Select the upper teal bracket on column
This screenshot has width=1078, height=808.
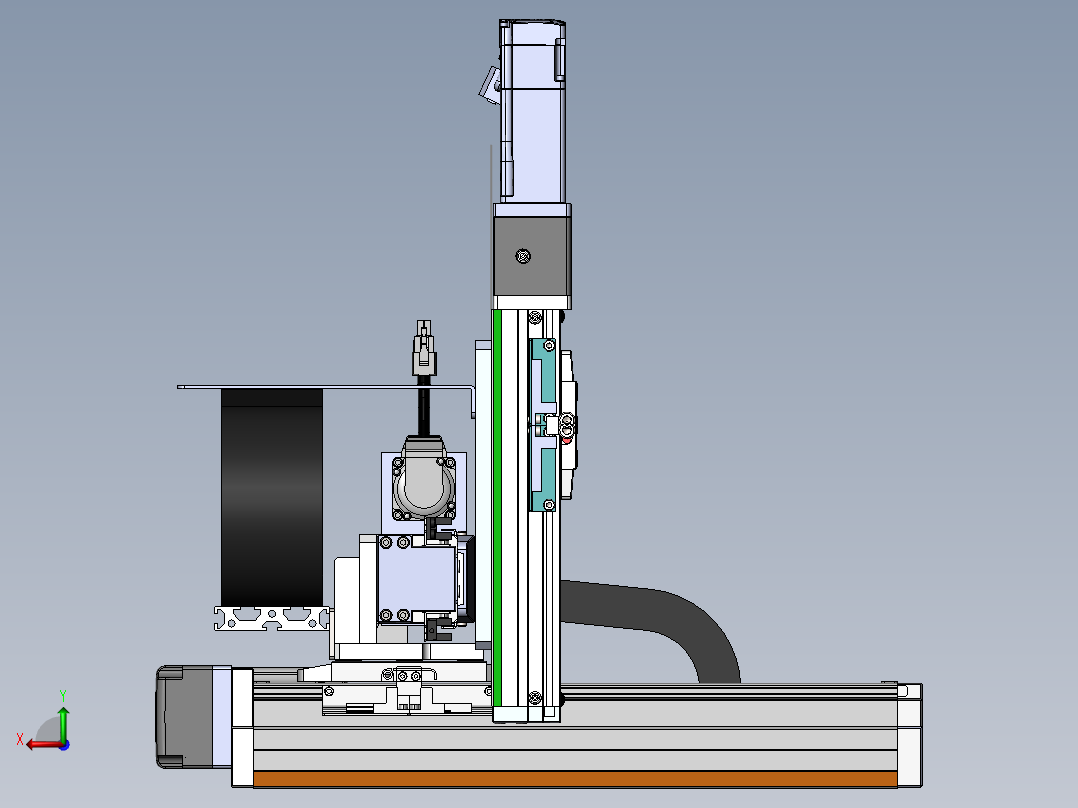[543, 370]
